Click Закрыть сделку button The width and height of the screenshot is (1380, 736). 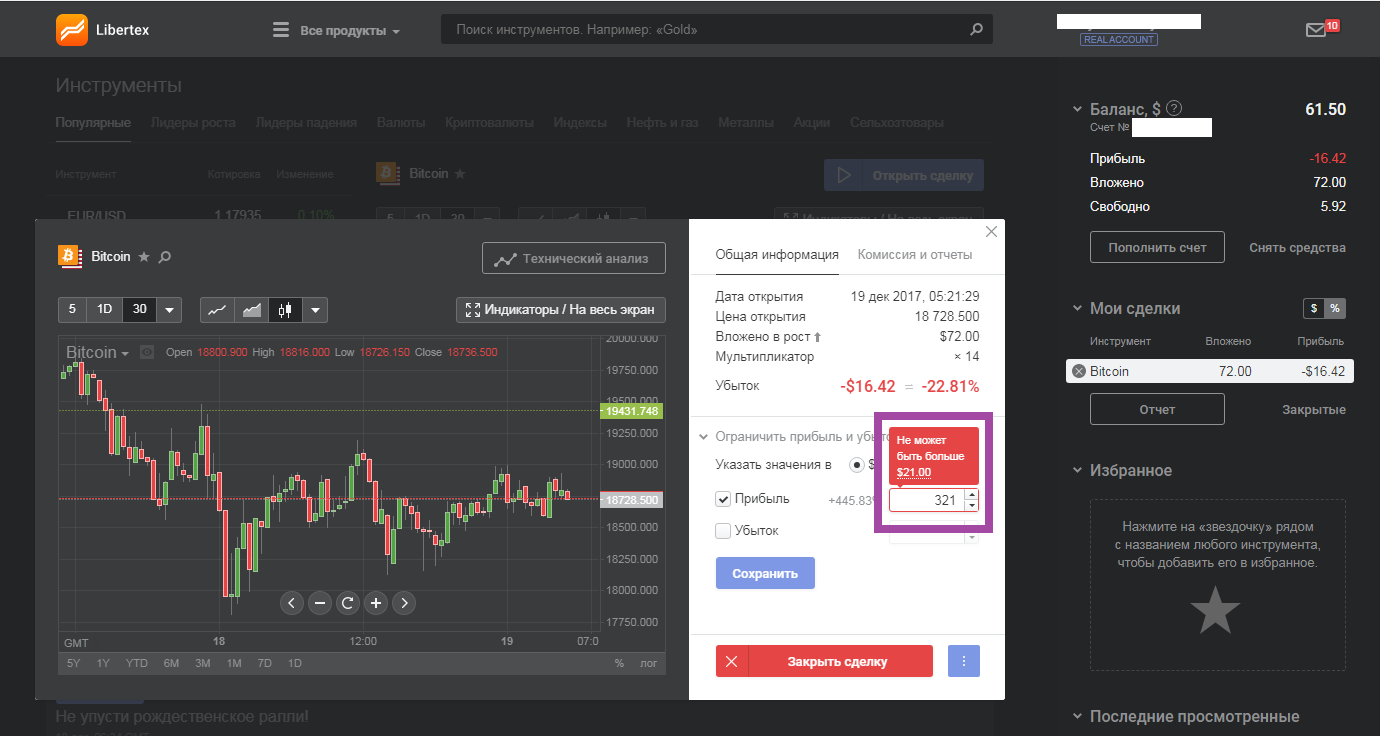[x=824, y=661]
